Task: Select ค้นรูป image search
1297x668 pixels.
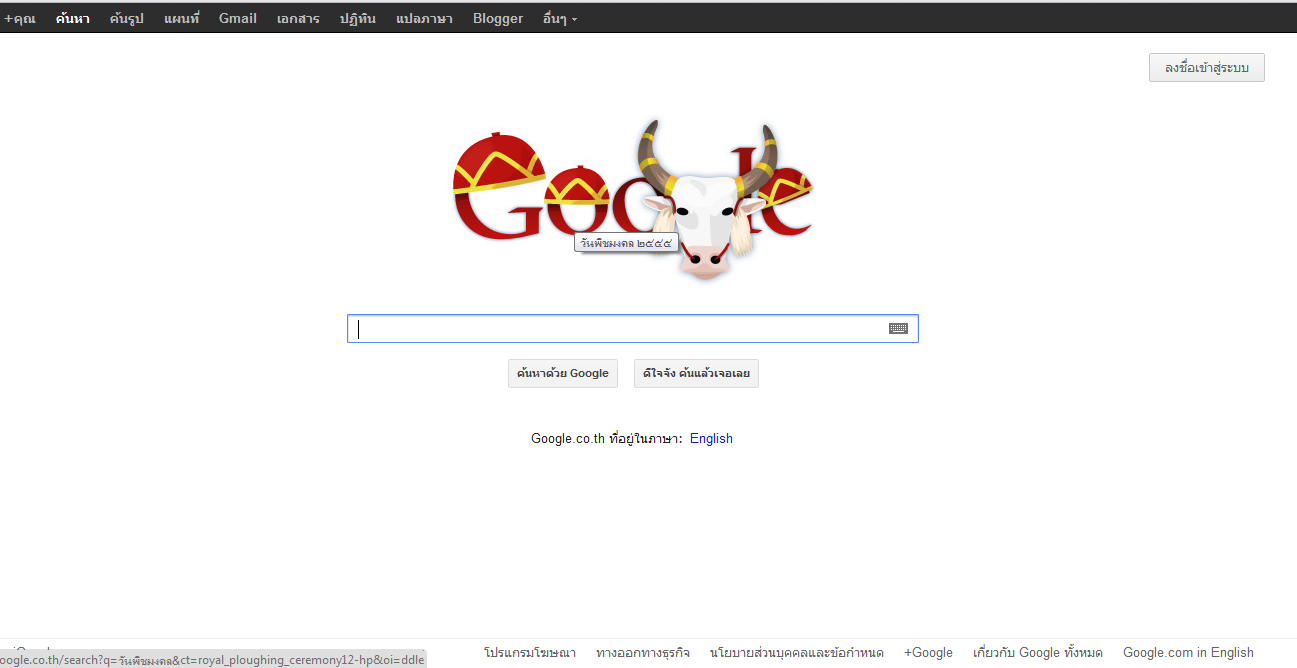Action: point(127,18)
